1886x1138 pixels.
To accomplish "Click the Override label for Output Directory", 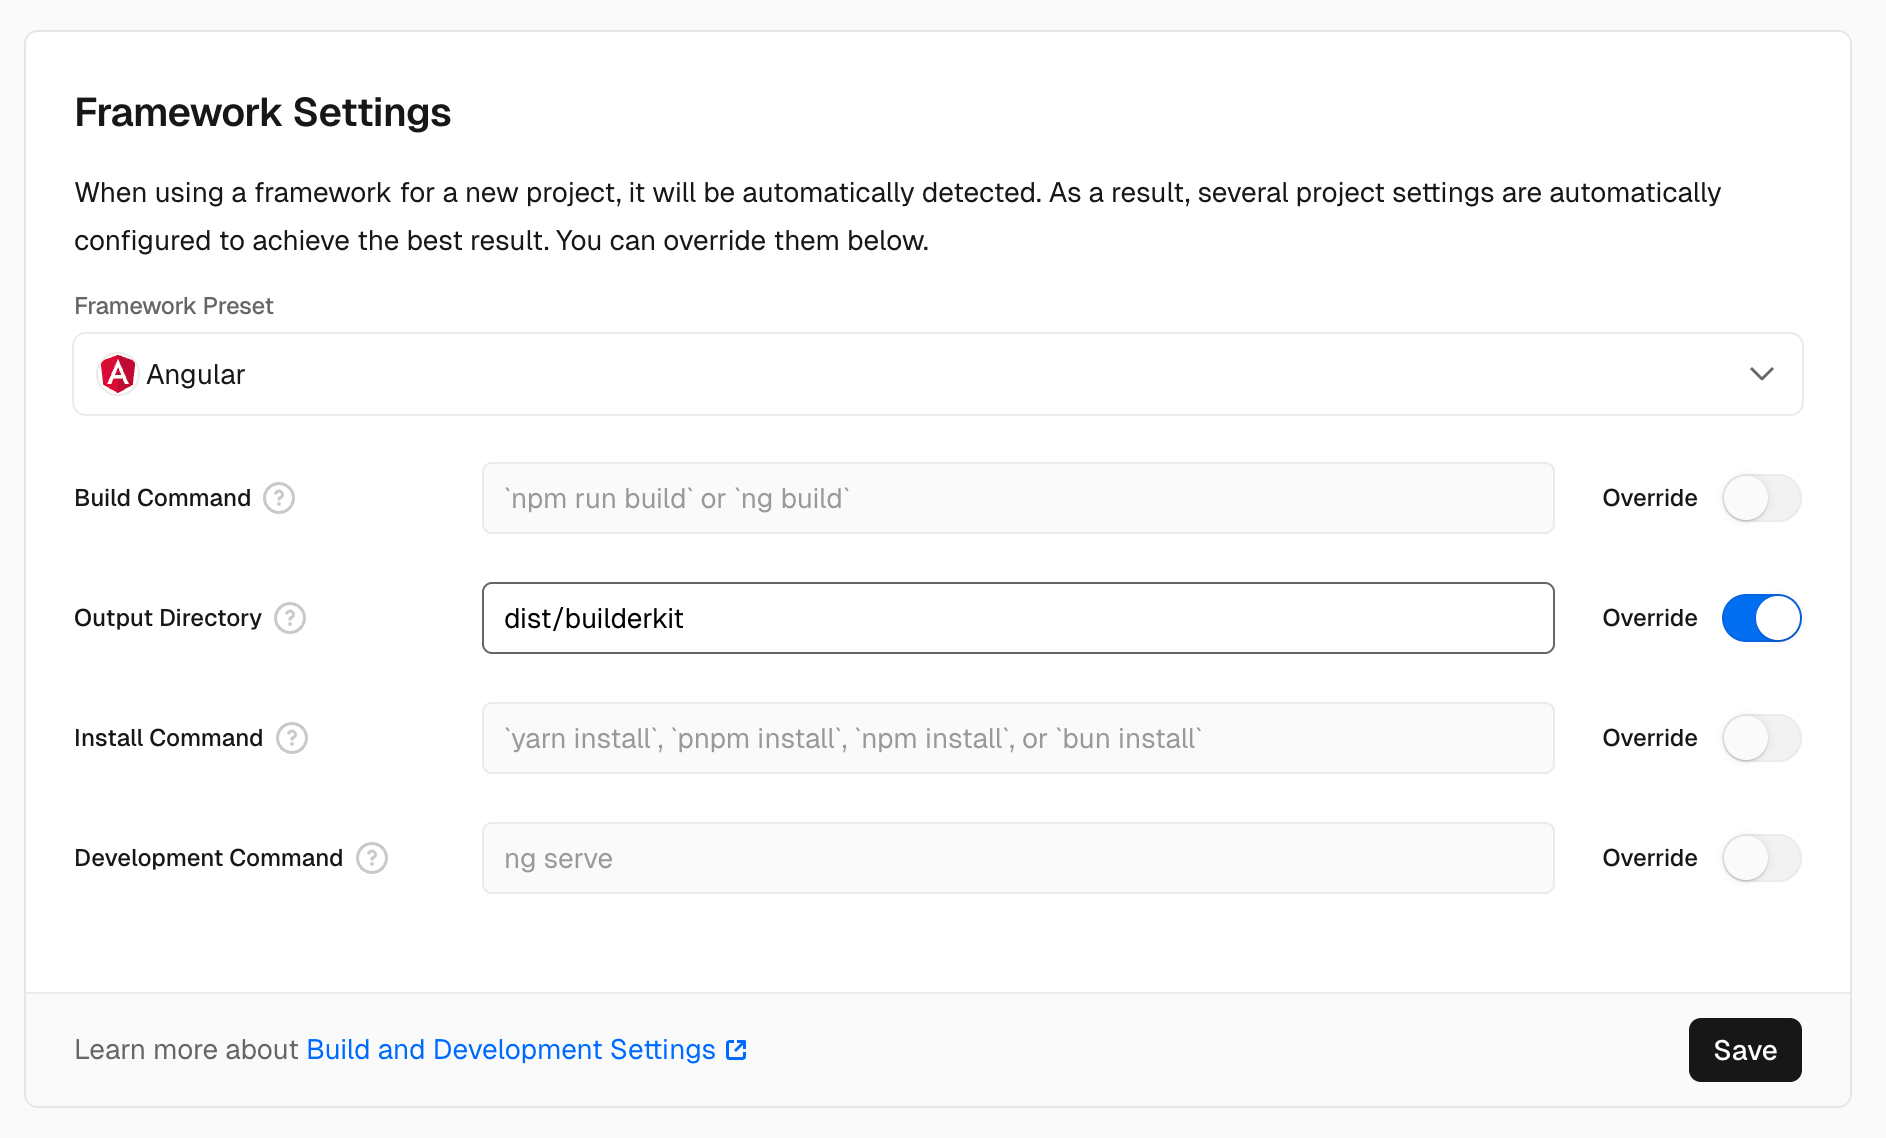I will pos(1650,618).
